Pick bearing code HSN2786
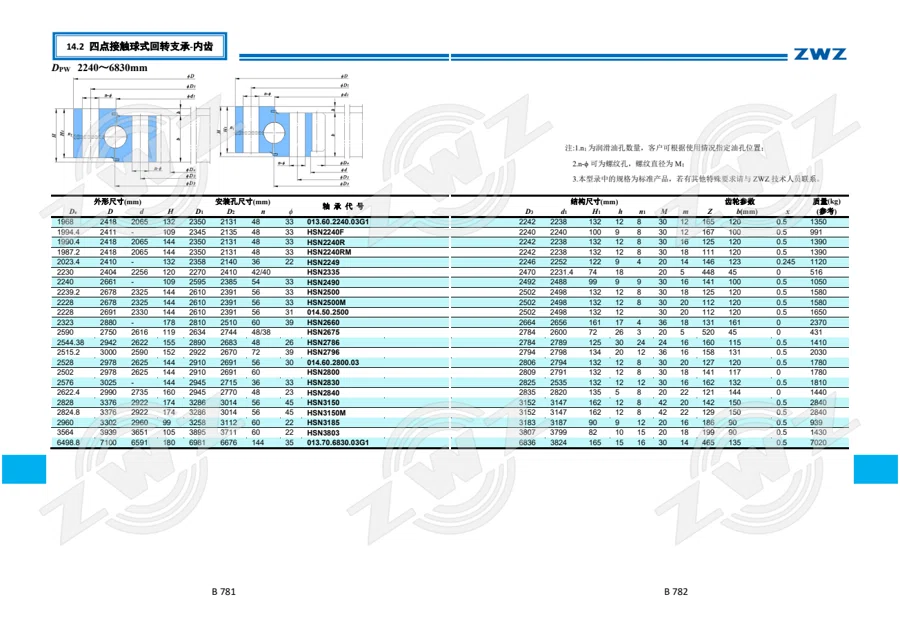 click(x=323, y=343)
